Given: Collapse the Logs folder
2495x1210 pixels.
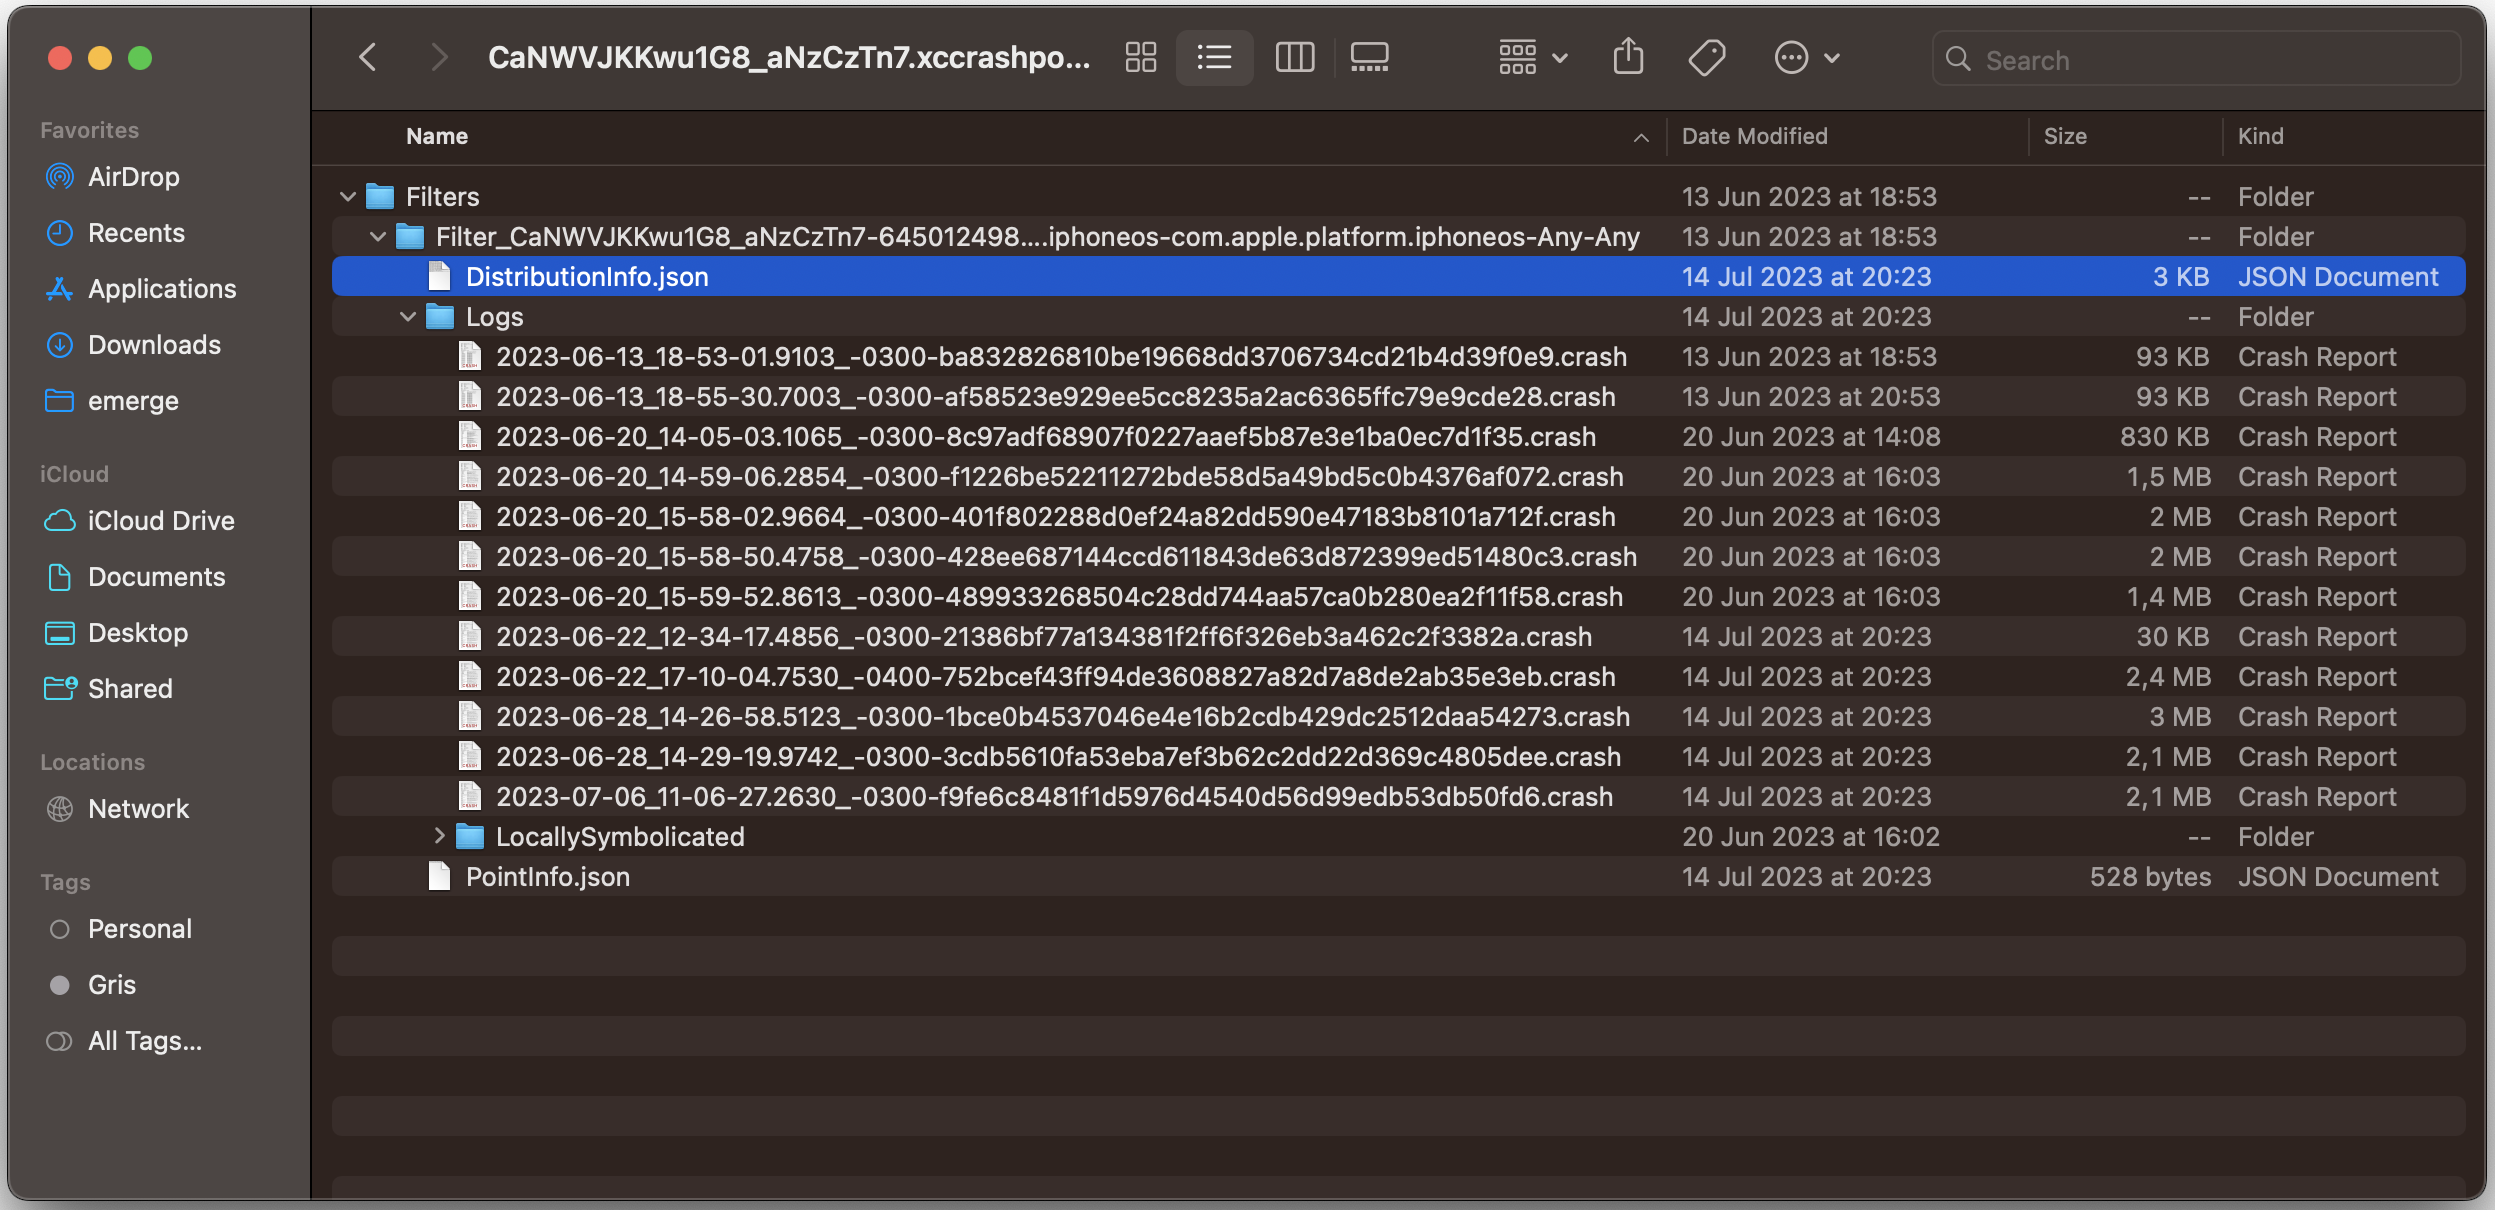Looking at the screenshot, I should pos(408,316).
